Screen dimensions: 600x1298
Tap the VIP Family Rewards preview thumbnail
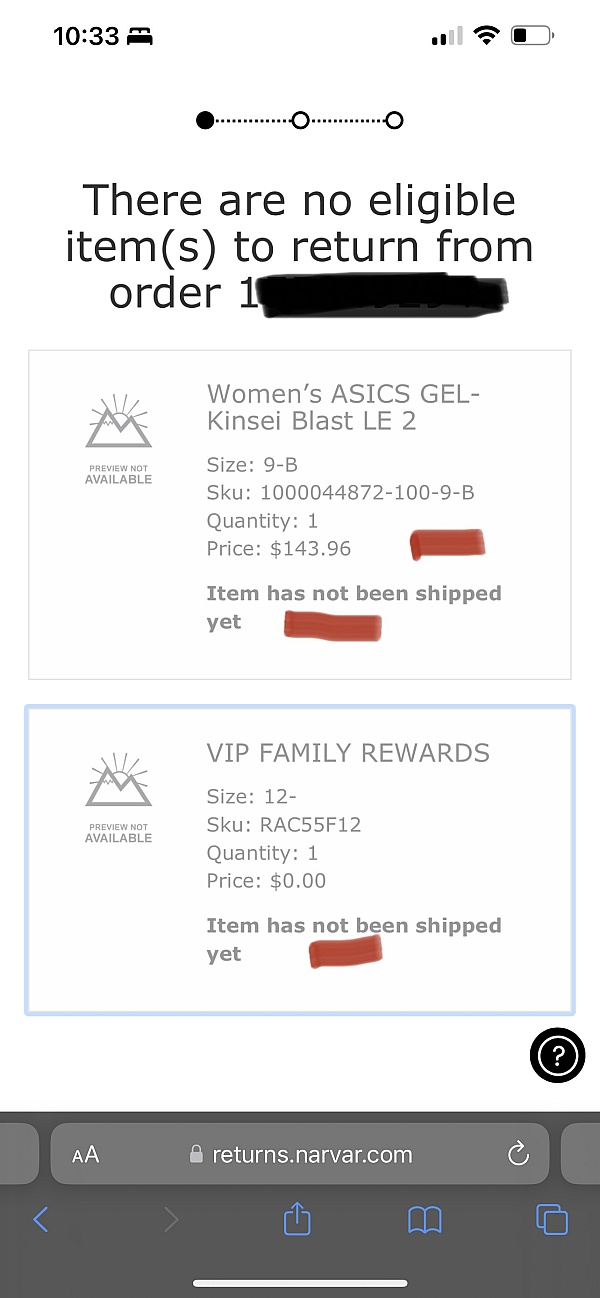click(119, 797)
